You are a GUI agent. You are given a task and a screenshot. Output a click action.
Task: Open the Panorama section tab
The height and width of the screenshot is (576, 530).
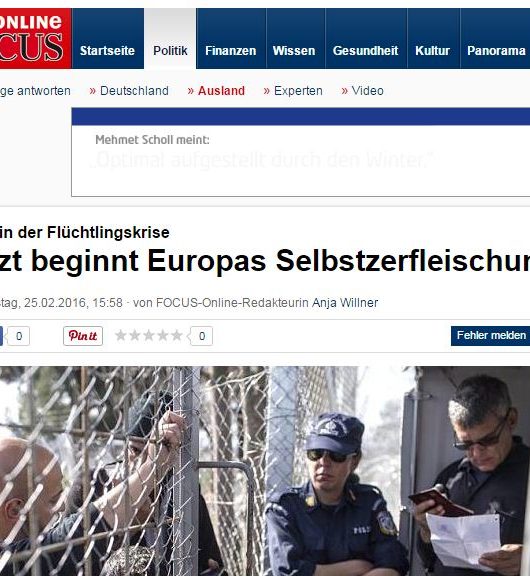495,39
